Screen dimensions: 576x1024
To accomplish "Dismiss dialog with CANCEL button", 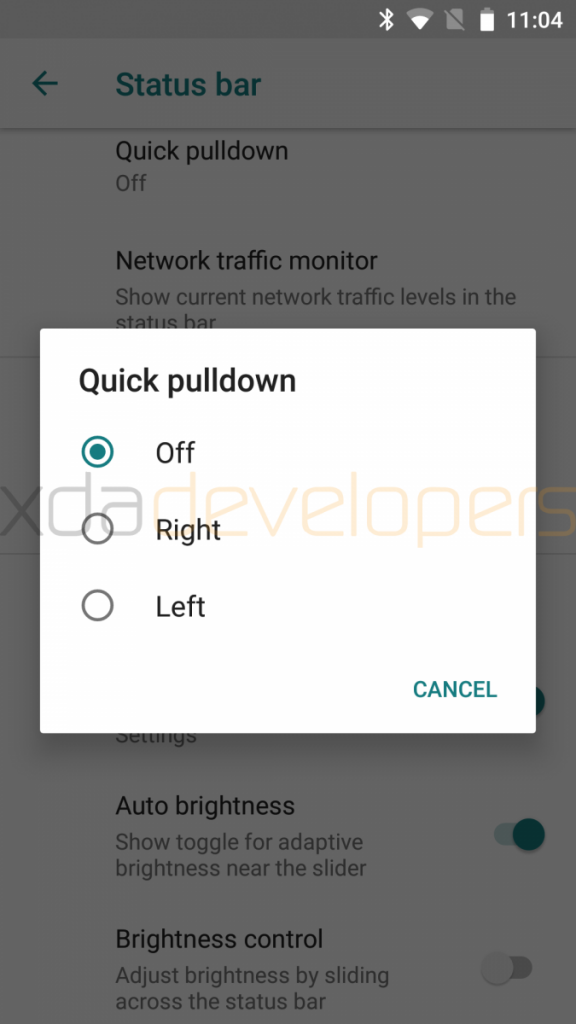I will [455, 689].
